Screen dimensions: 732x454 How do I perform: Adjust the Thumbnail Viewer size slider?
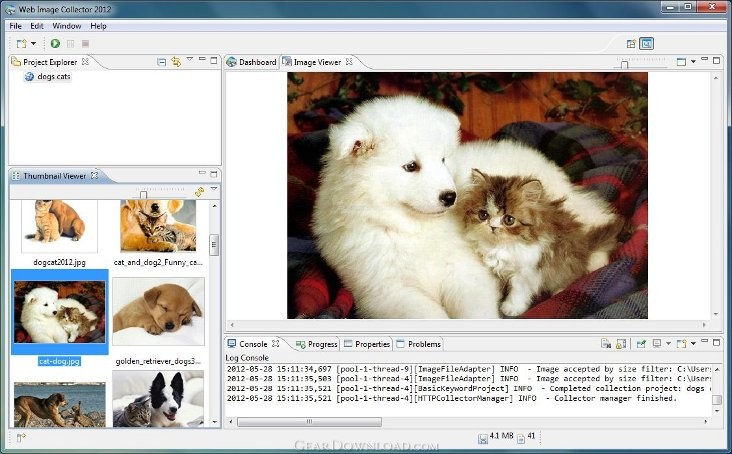(143, 194)
